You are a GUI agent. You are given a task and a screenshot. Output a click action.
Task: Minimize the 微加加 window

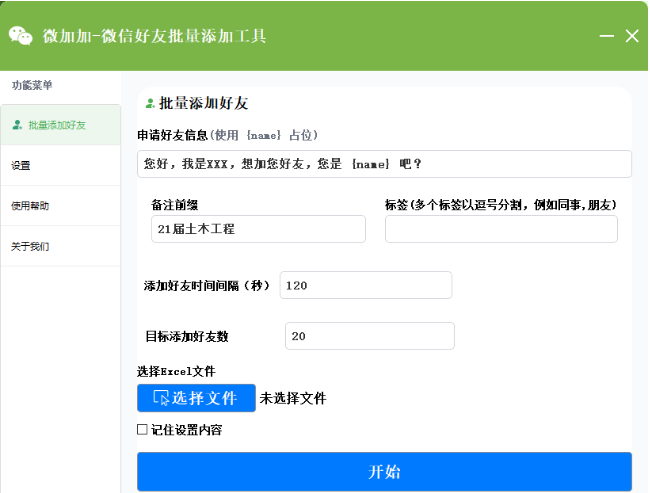pyautogui.click(x=606, y=37)
